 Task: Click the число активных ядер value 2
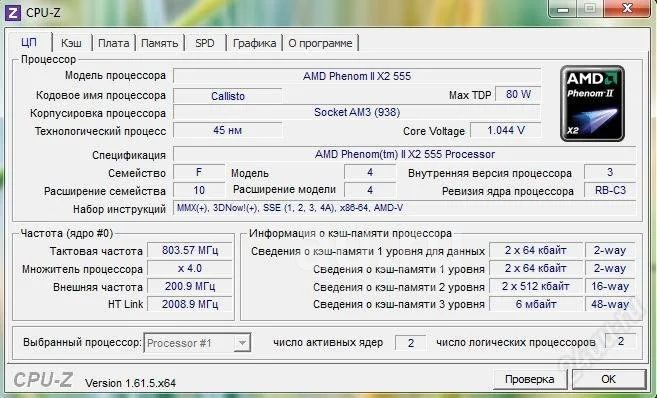[411, 343]
